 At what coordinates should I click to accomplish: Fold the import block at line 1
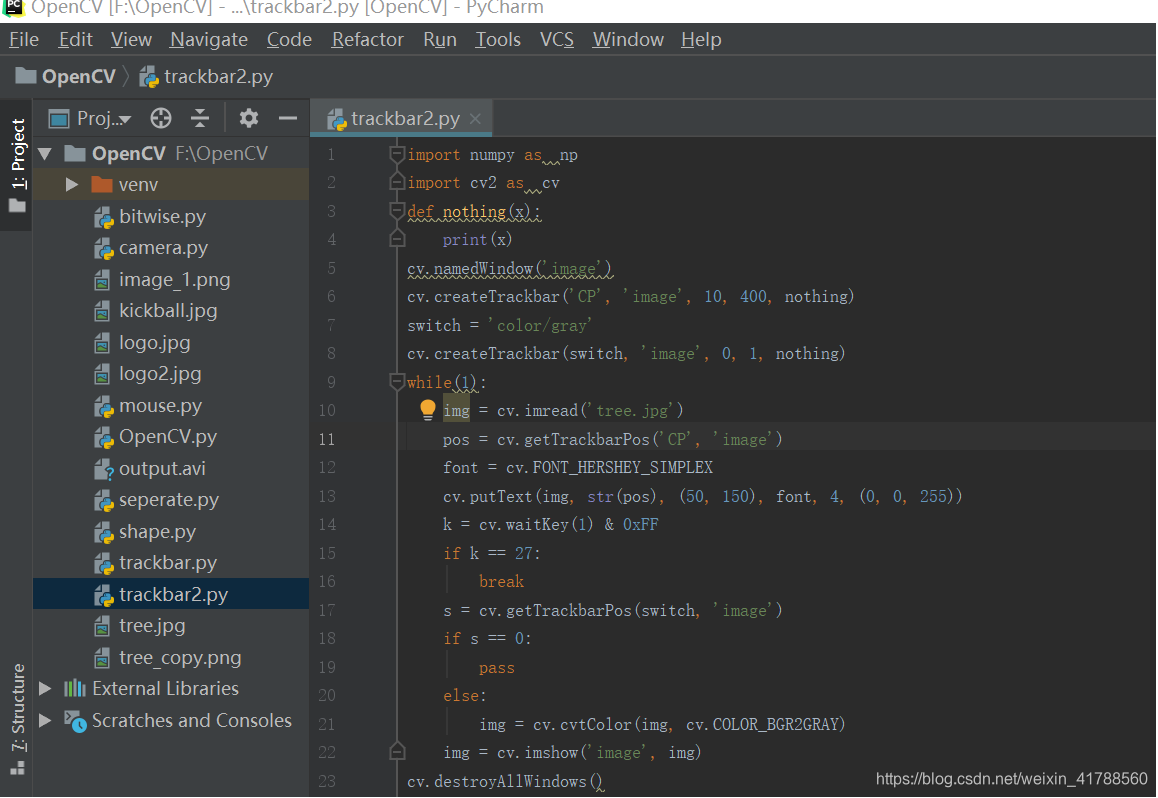click(397, 154)
